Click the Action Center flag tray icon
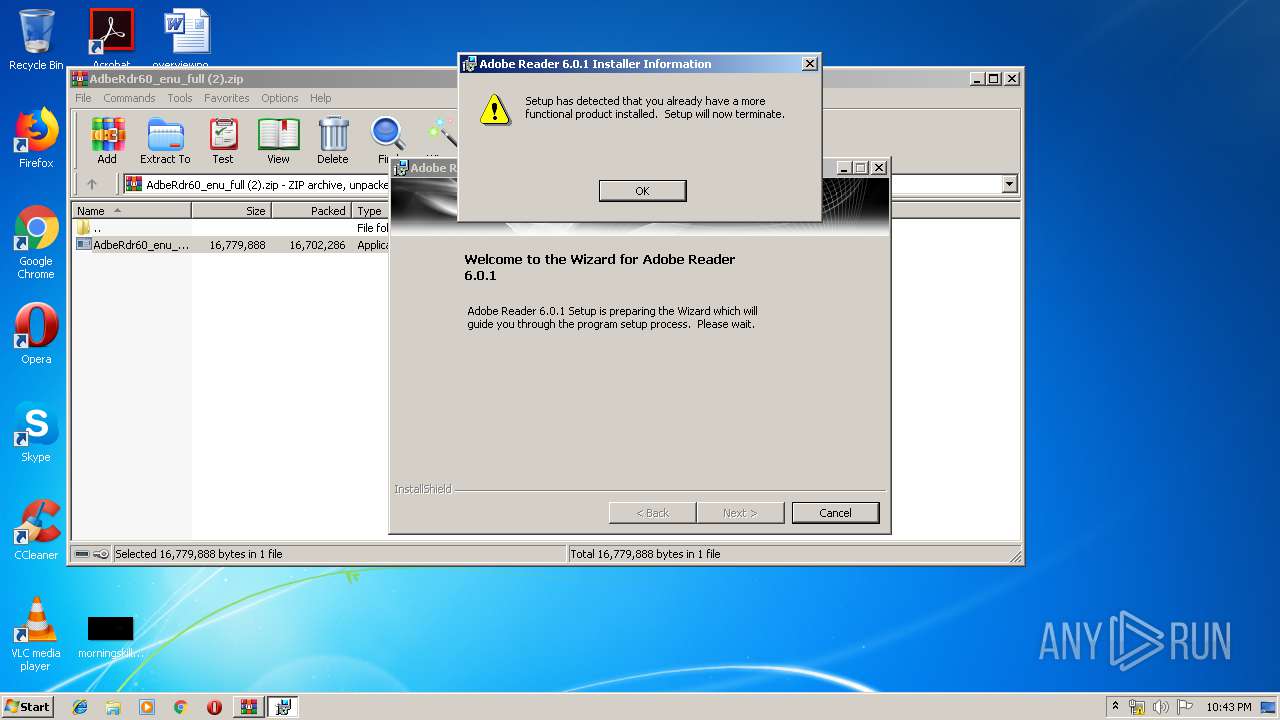This screenshot has height=720, width=1280. click(1185, 707)
